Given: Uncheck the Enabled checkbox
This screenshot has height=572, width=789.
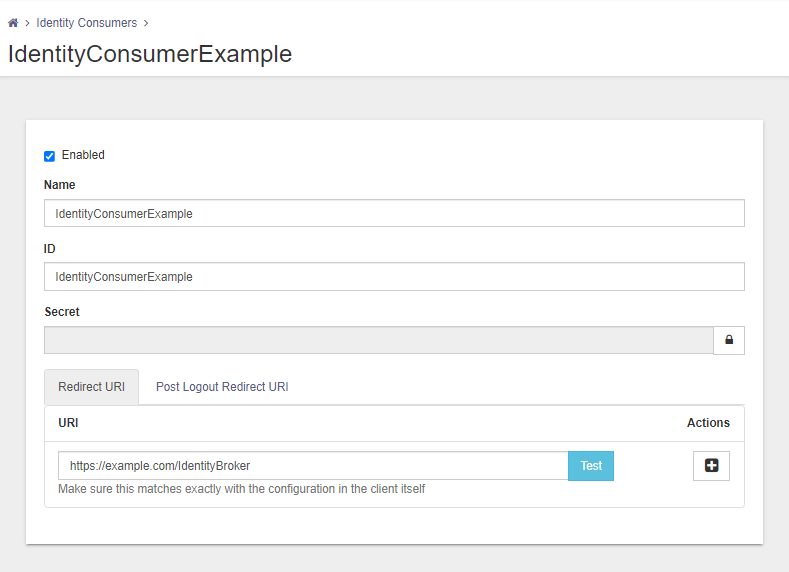Looking at the screenshot, I should coord(49,156).
